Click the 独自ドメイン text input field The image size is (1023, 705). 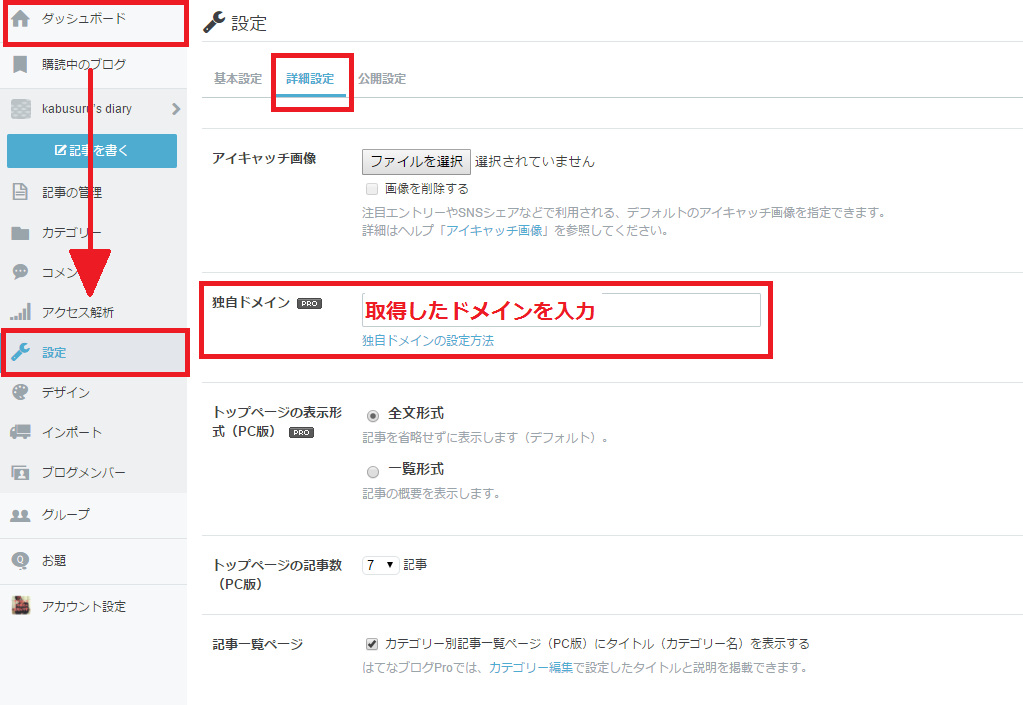[x=561, y=310]
